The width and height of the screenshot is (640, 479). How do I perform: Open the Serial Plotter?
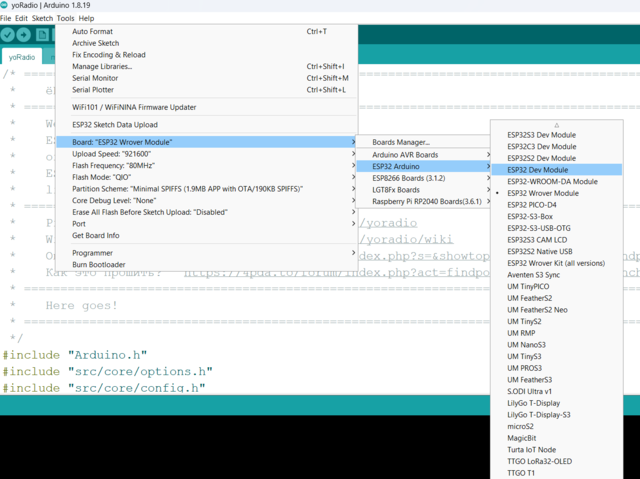point(207,90)
